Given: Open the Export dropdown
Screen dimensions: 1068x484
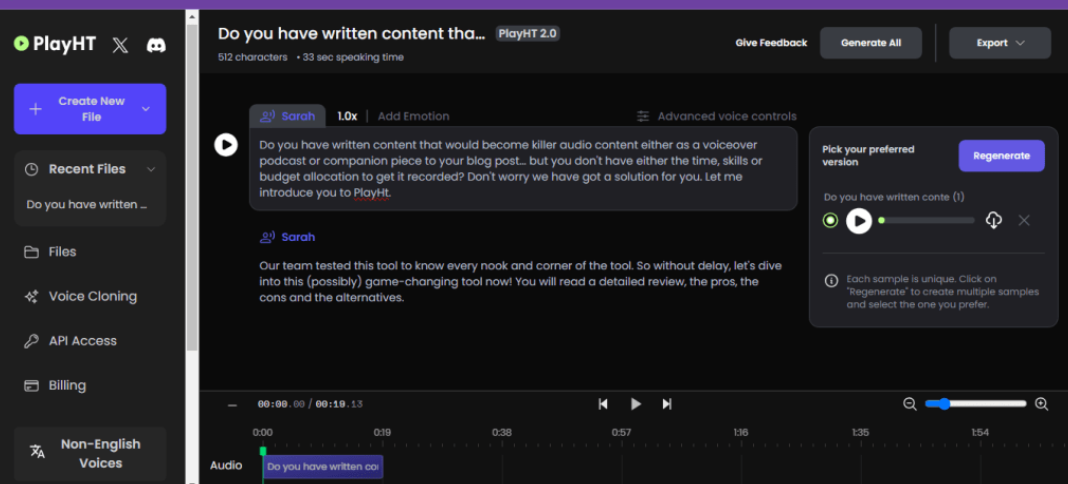Looking at the screenshot, I should point(1000,43).
